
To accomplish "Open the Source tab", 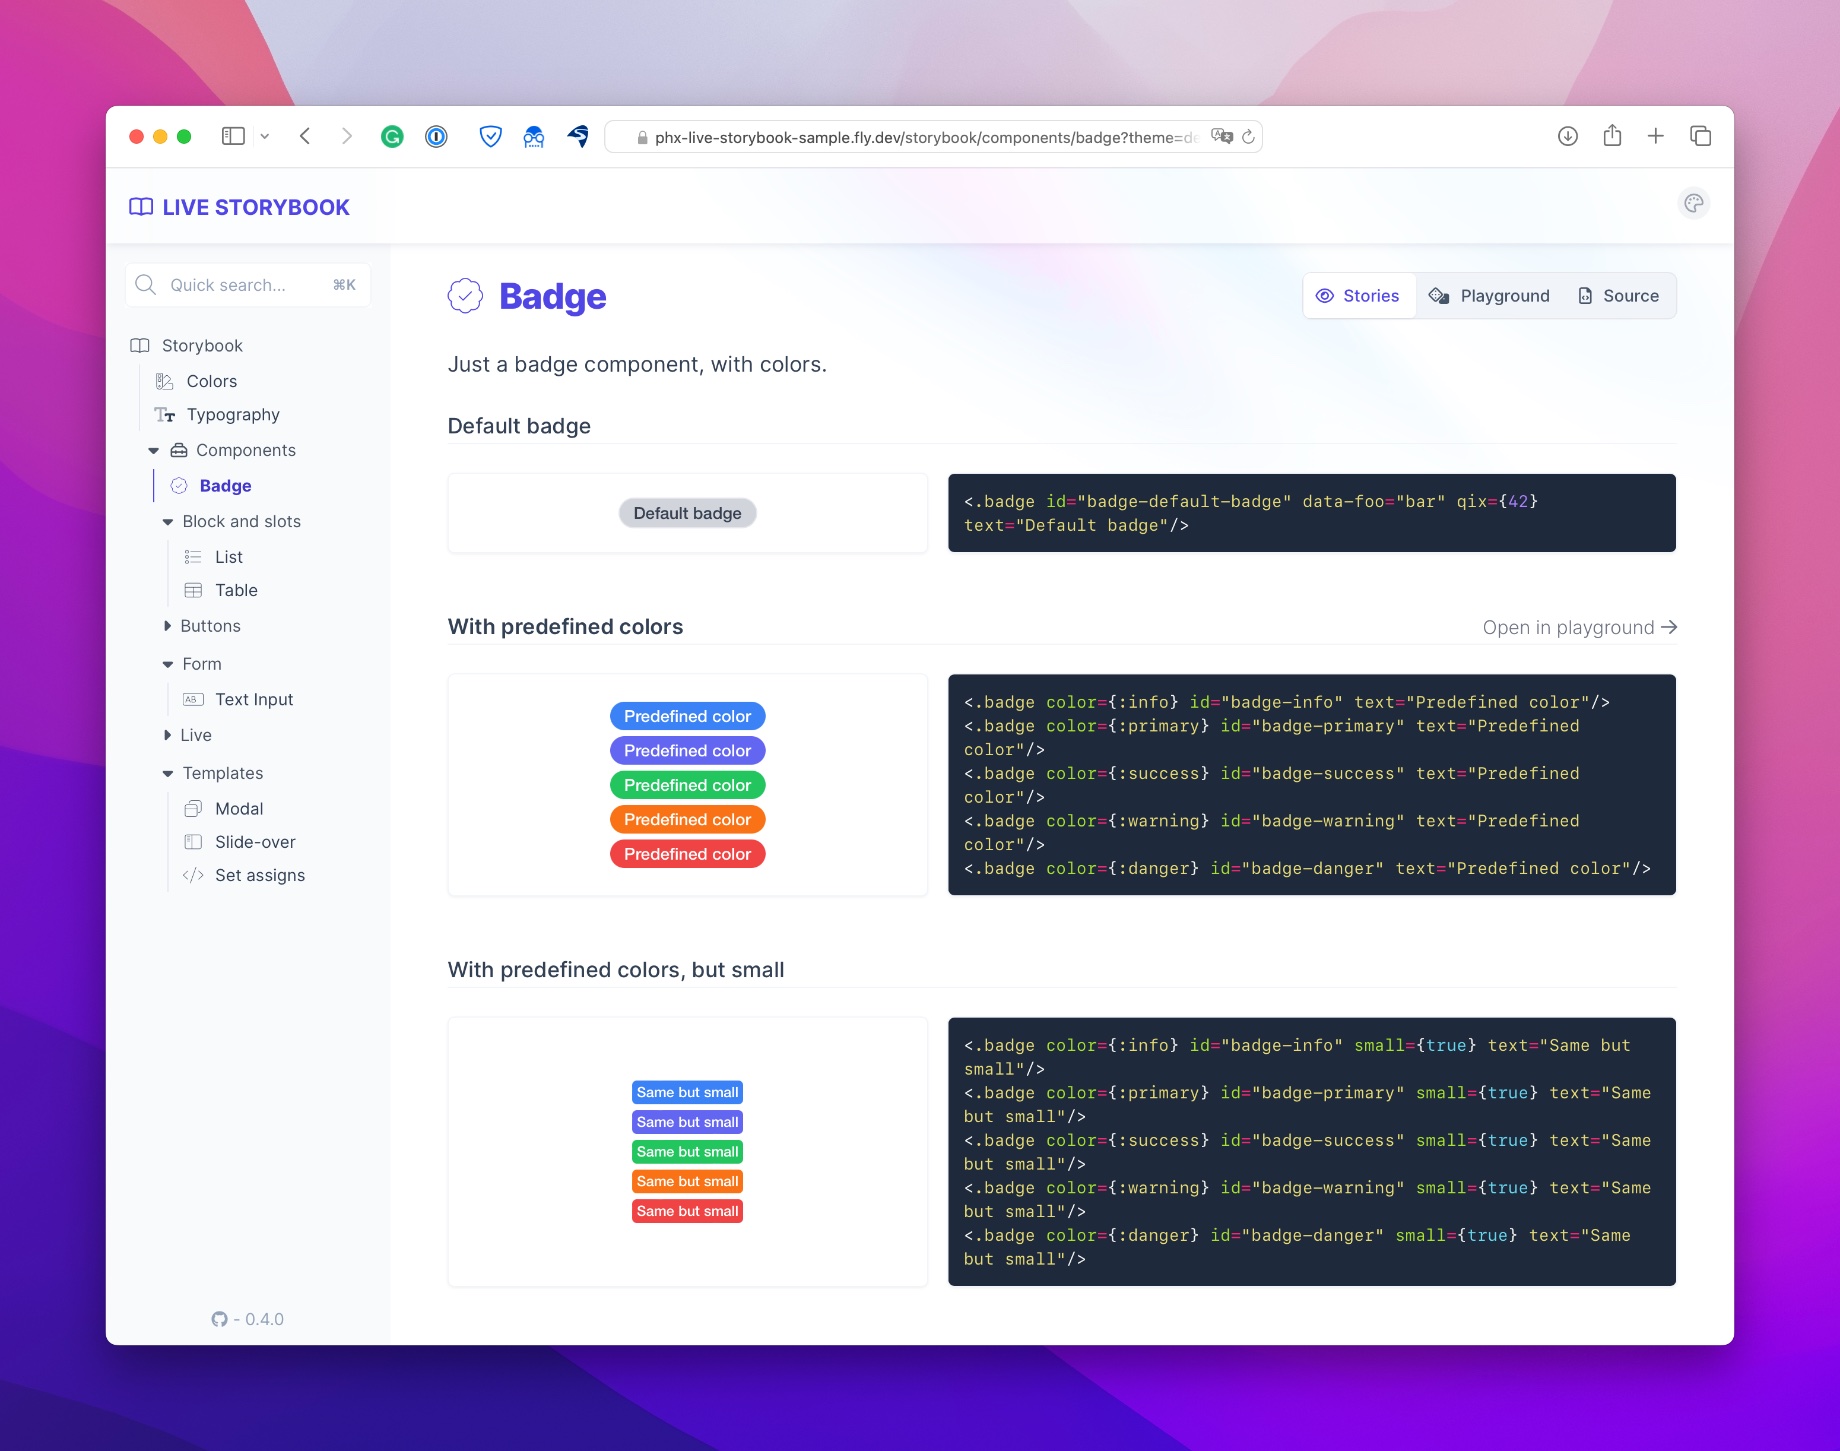I will click(x=1618, y=295).
